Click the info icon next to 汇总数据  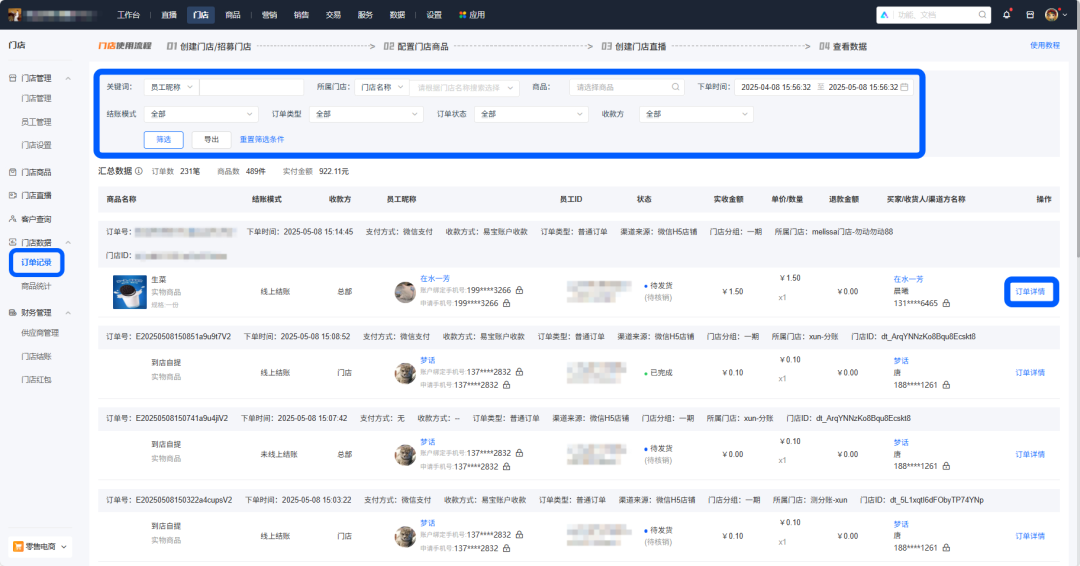click(x=138, y=171)
